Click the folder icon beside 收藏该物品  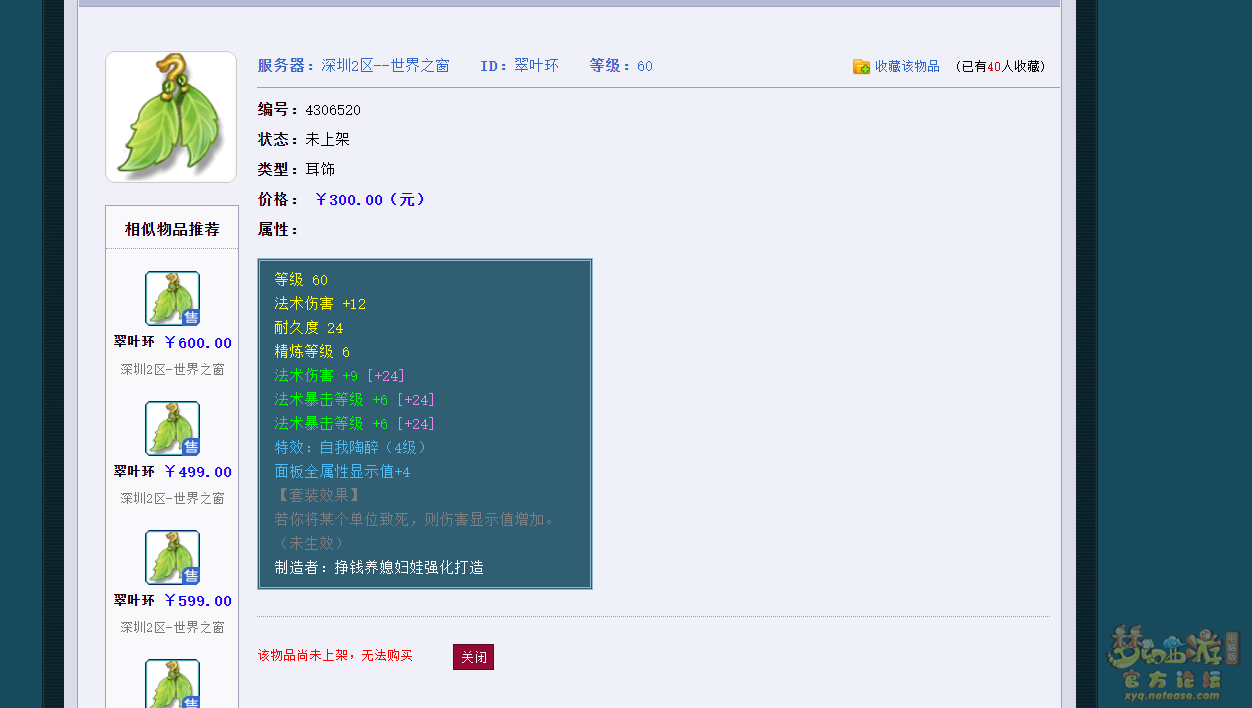click(861, 66)
